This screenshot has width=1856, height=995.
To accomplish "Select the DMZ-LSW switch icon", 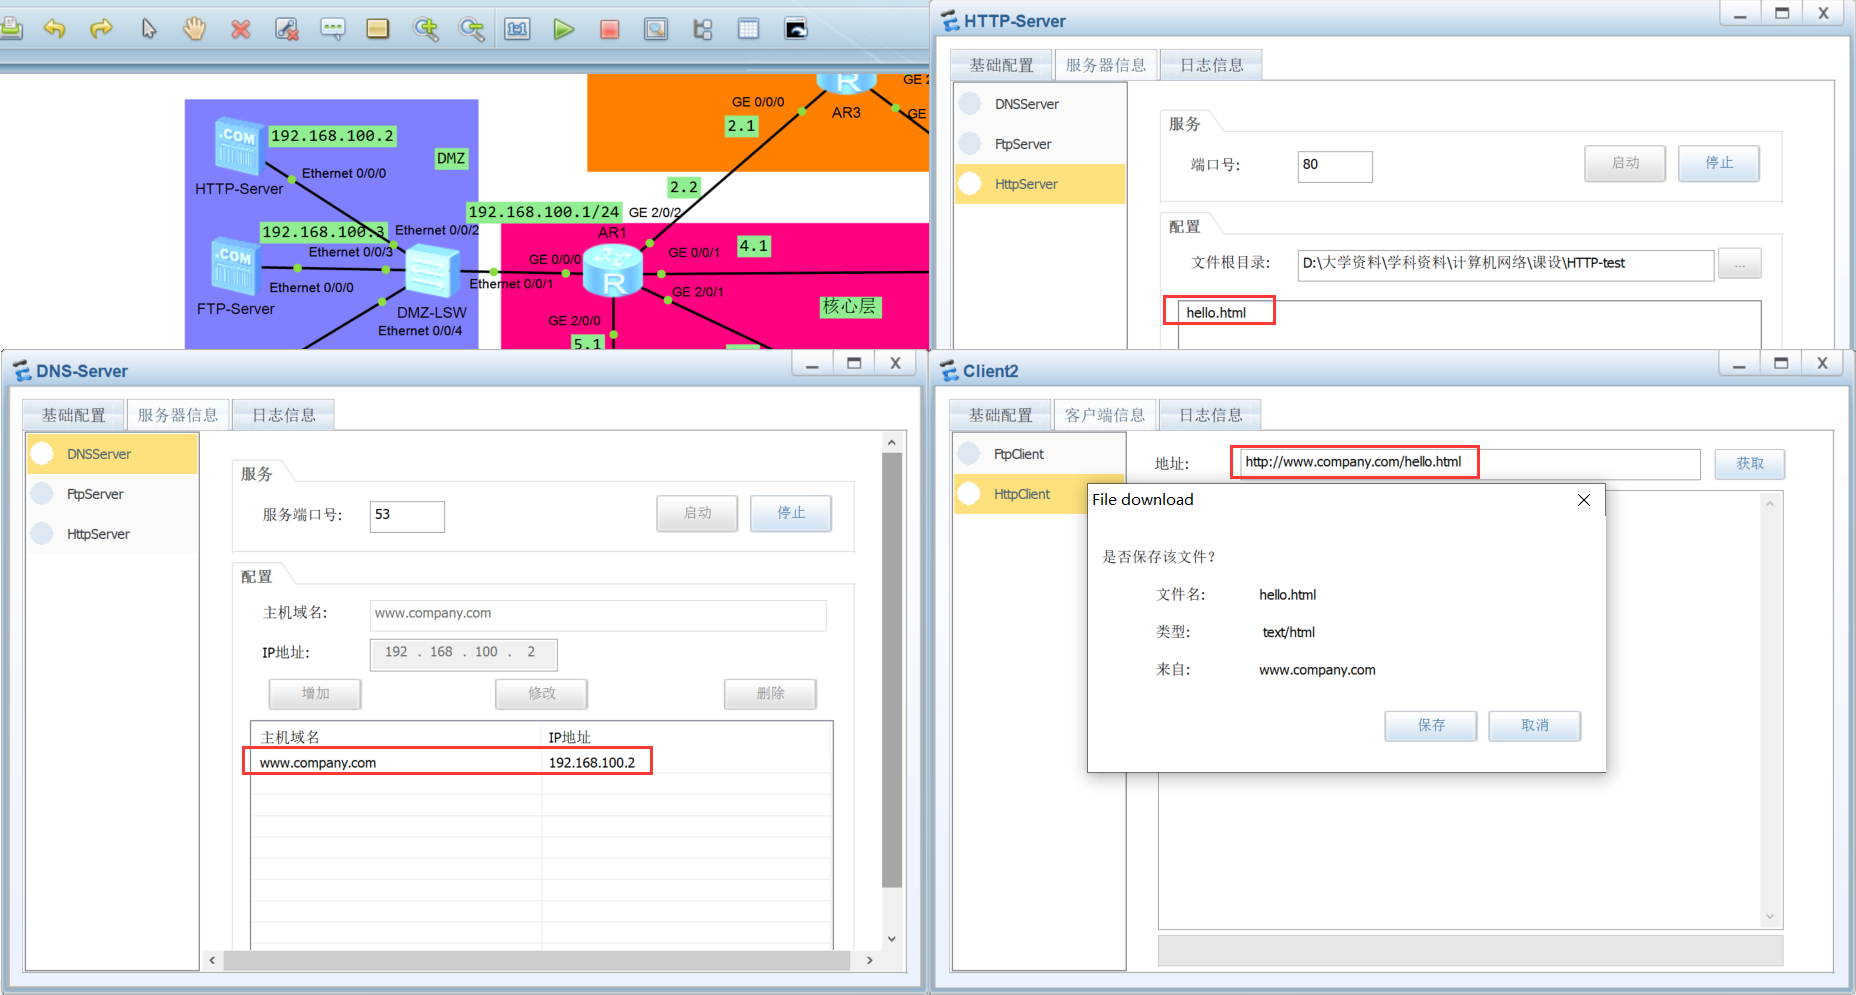I will (x=432, y=271).
